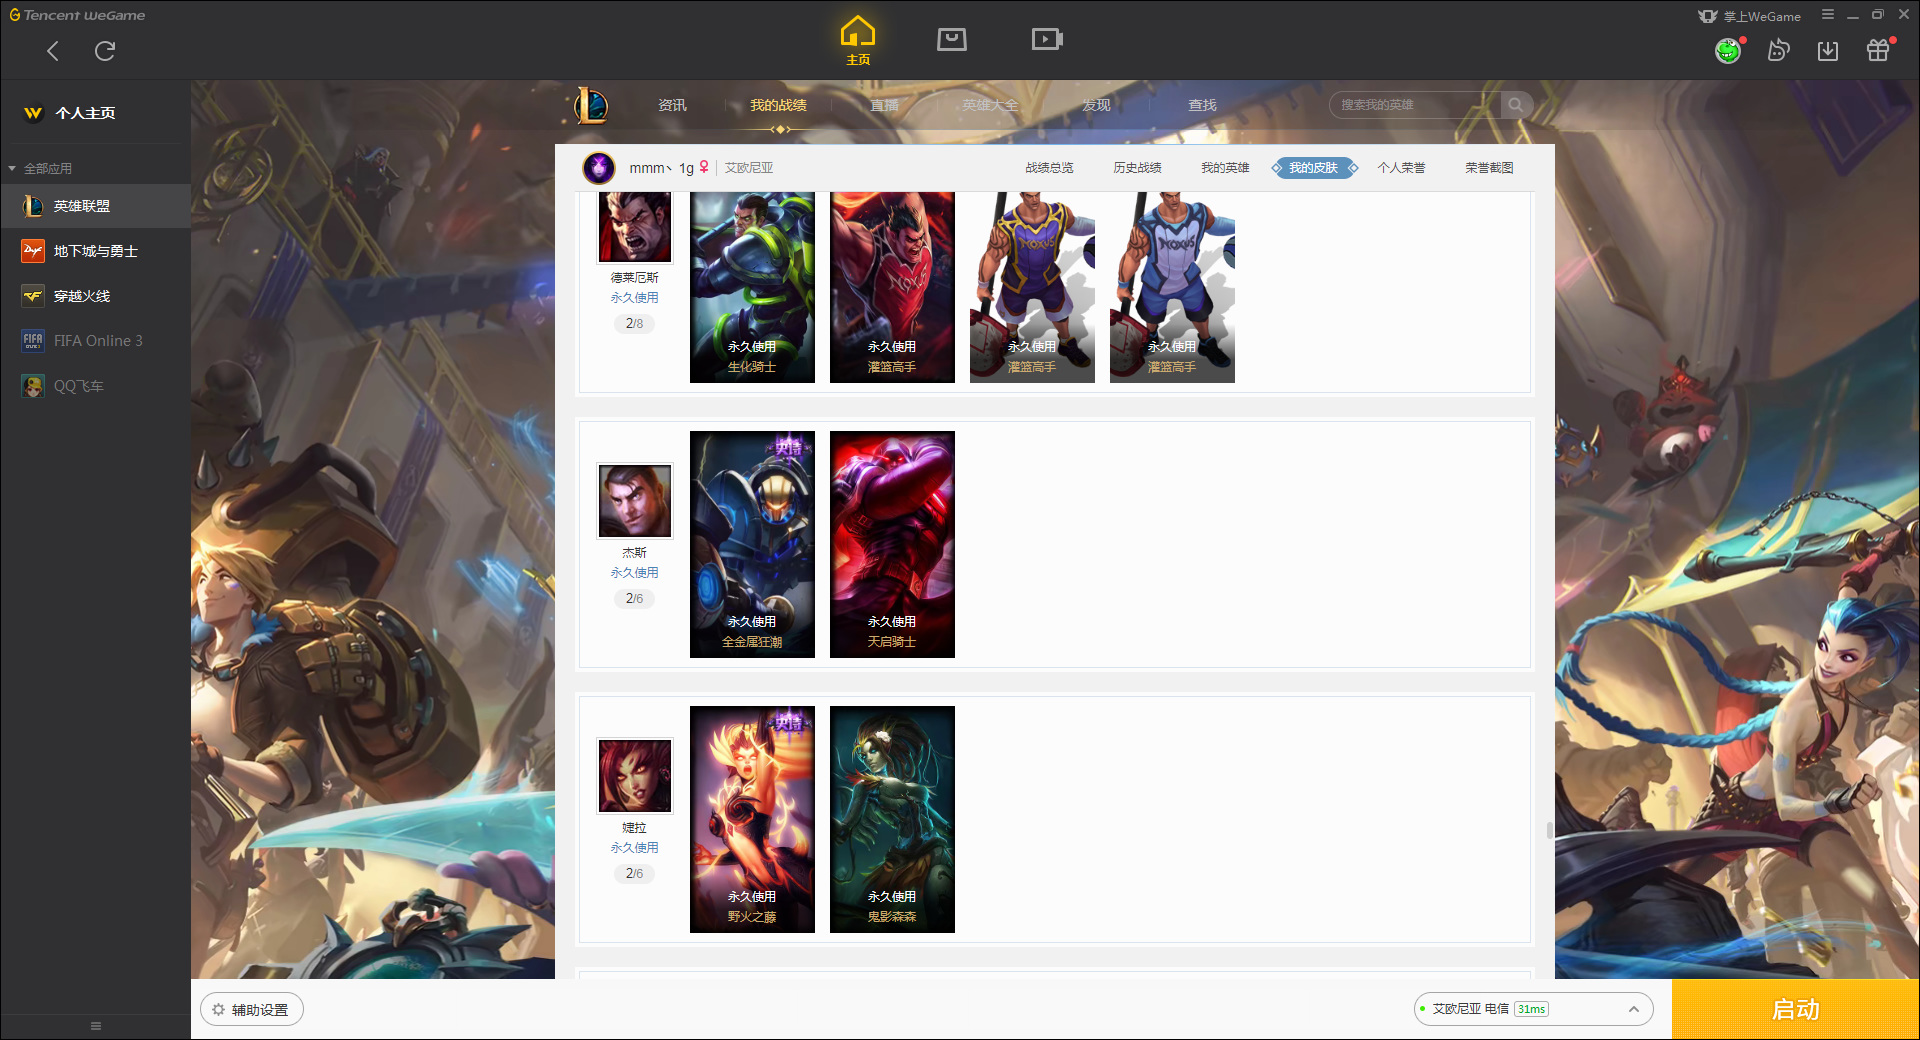This screenshot has height=1040, width=1920.
Task: Click the 掌上WeGame mobile link
Action: [1750, 16]
